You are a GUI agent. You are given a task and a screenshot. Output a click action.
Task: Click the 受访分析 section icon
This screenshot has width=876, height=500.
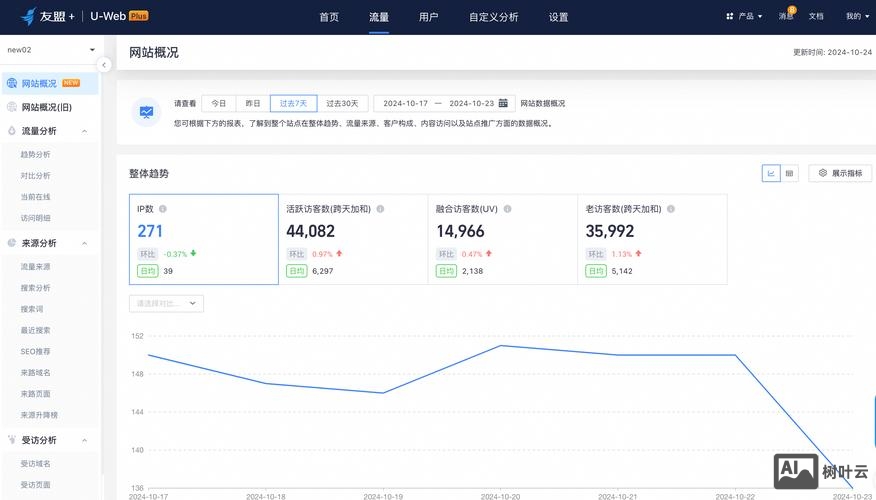(x=12, y=440)
